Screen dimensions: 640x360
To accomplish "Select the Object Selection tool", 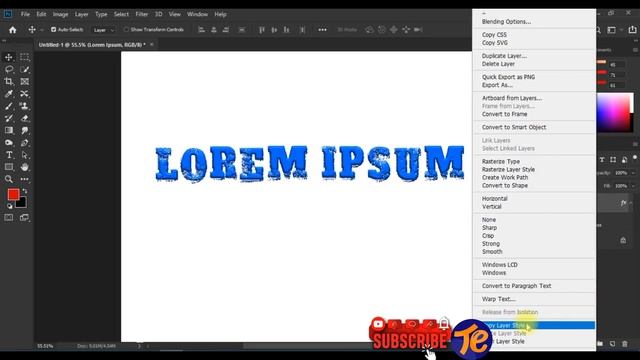I will pyautogui.click(x=24, y=69).
